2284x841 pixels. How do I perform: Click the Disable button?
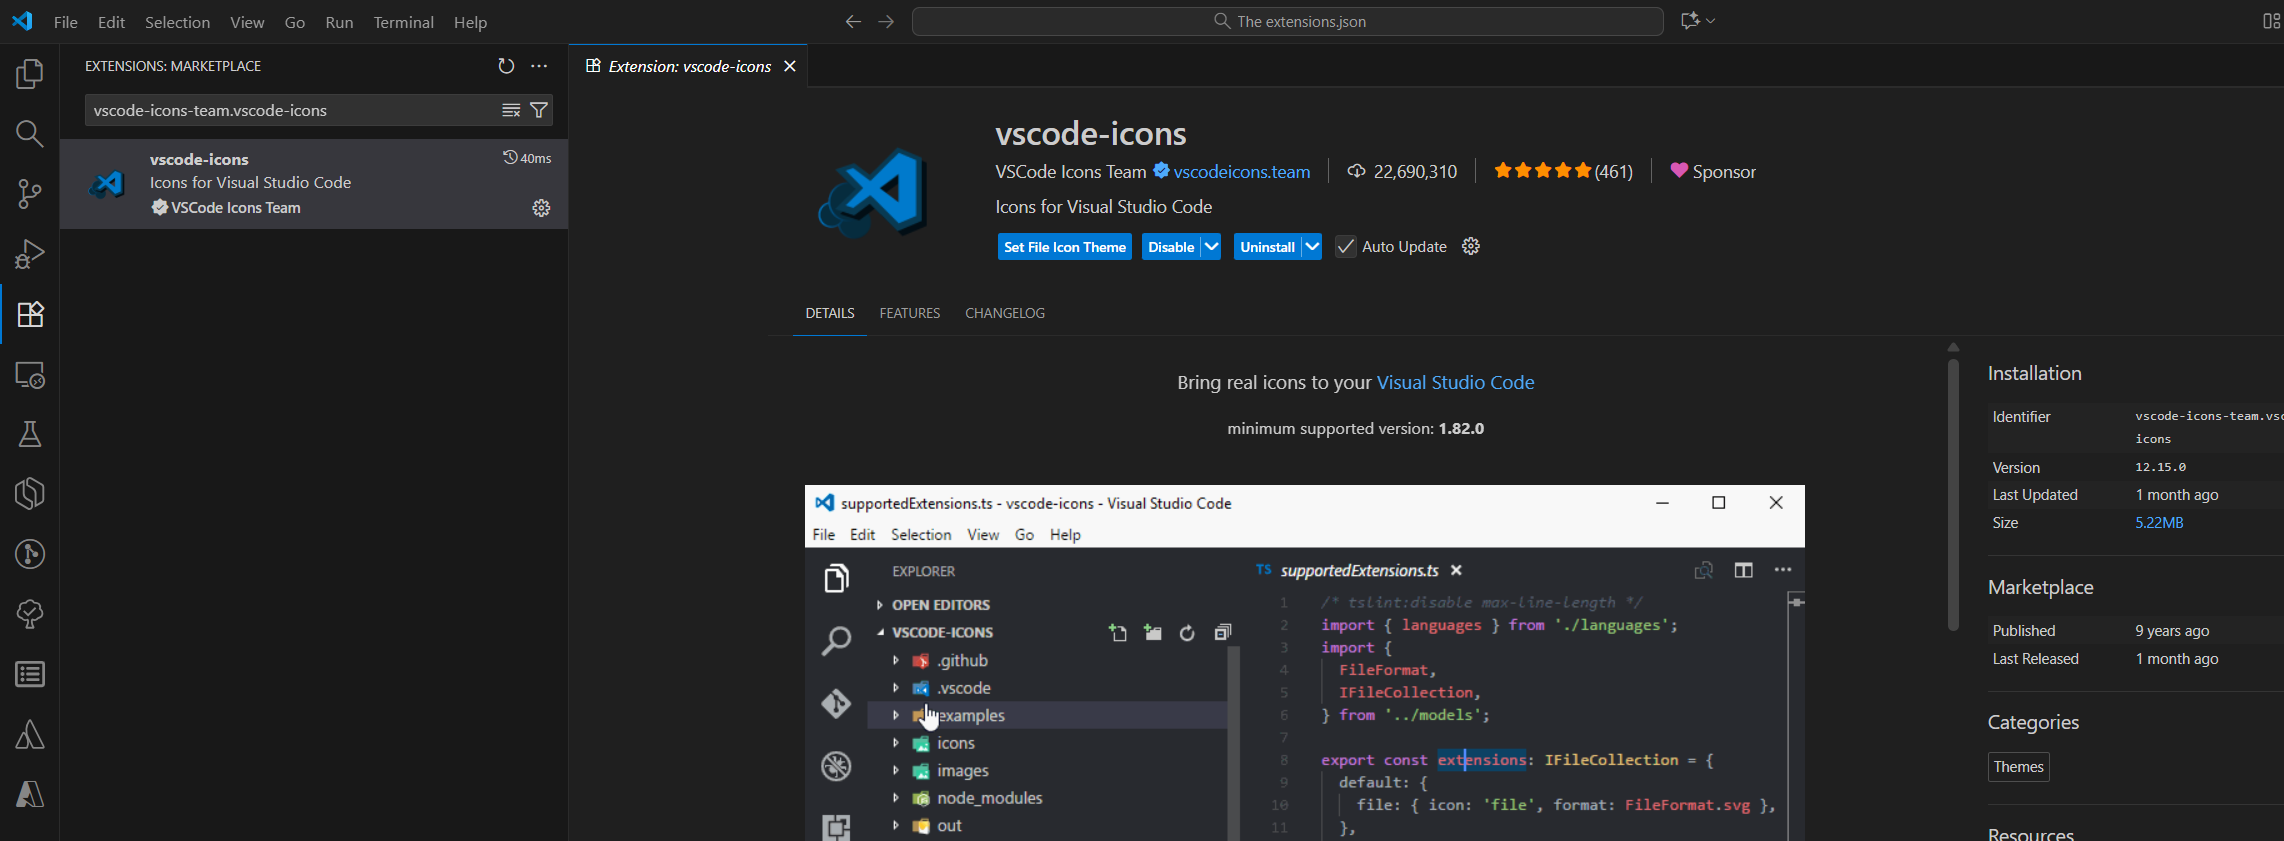point(1171,247)
